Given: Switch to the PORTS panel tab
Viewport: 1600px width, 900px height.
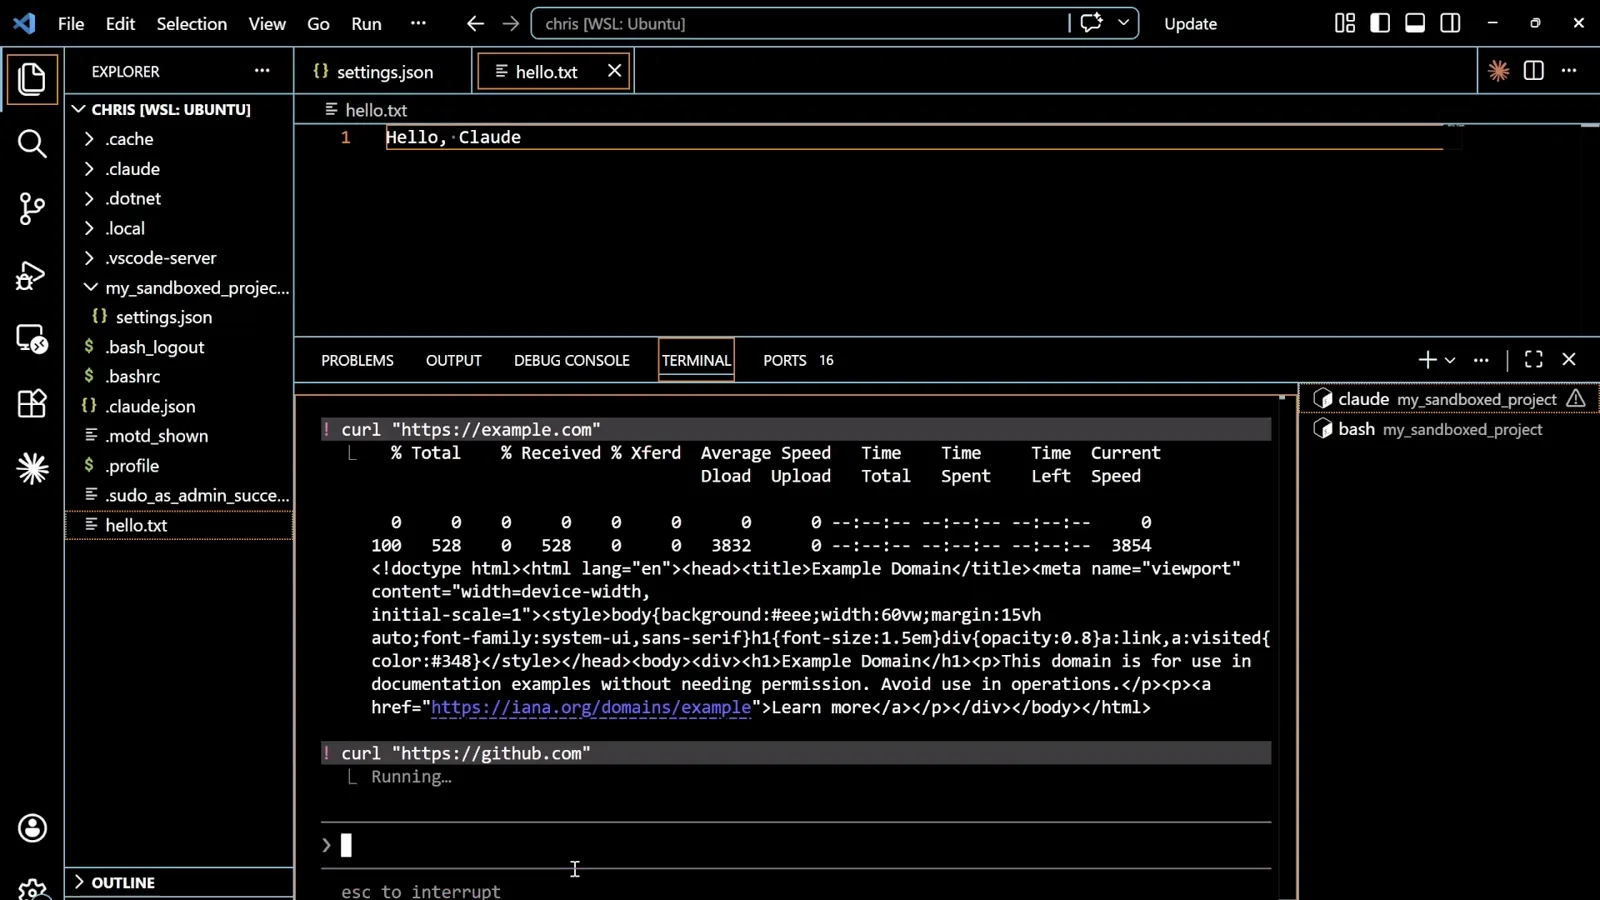Looking at the screenshot, I should tap(797, 360).
